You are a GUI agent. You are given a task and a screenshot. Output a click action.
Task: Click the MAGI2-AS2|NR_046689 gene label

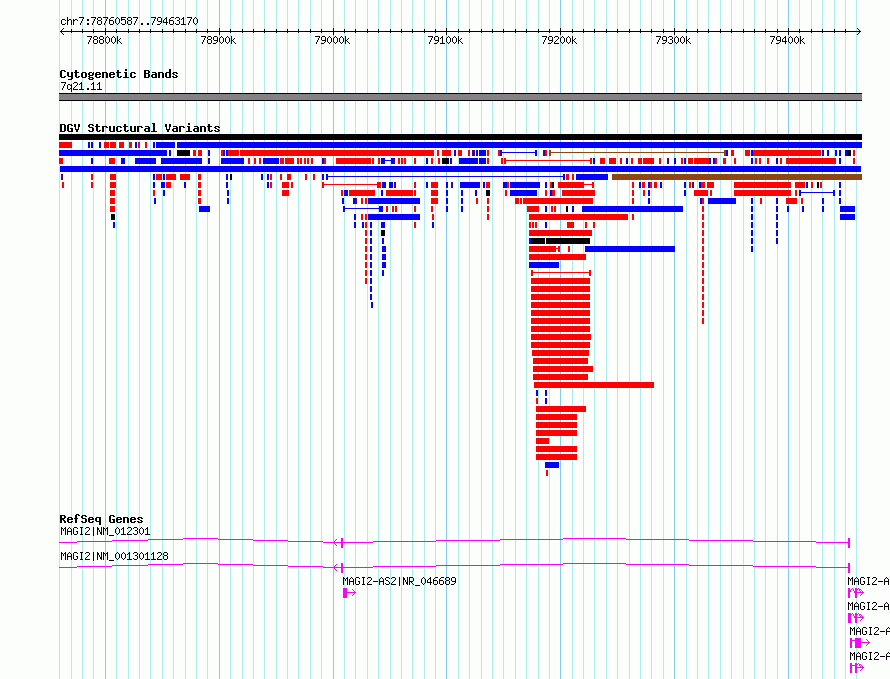399,581
